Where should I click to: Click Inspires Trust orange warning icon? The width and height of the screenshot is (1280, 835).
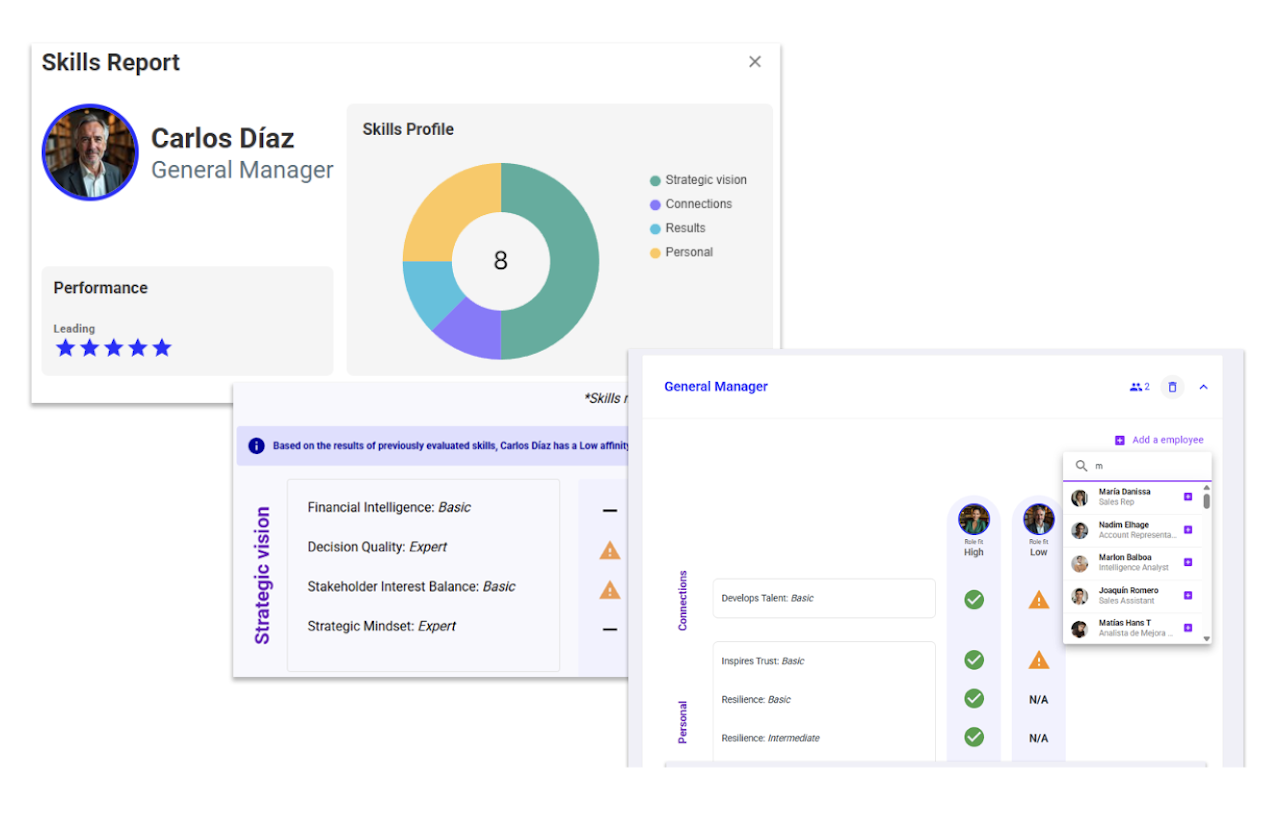(1039, 660)
